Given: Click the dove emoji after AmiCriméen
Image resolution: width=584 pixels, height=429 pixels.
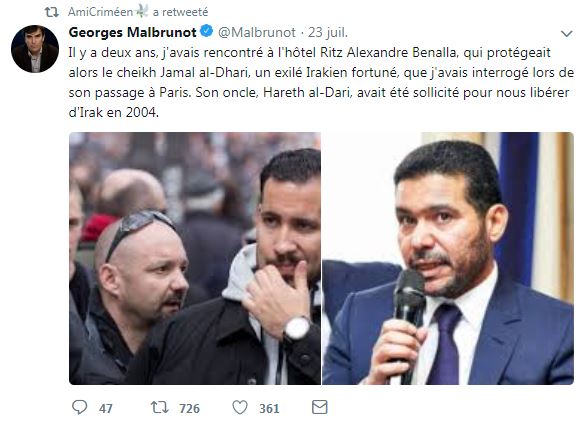Looking at the screenshot, I should click(142, 11).
